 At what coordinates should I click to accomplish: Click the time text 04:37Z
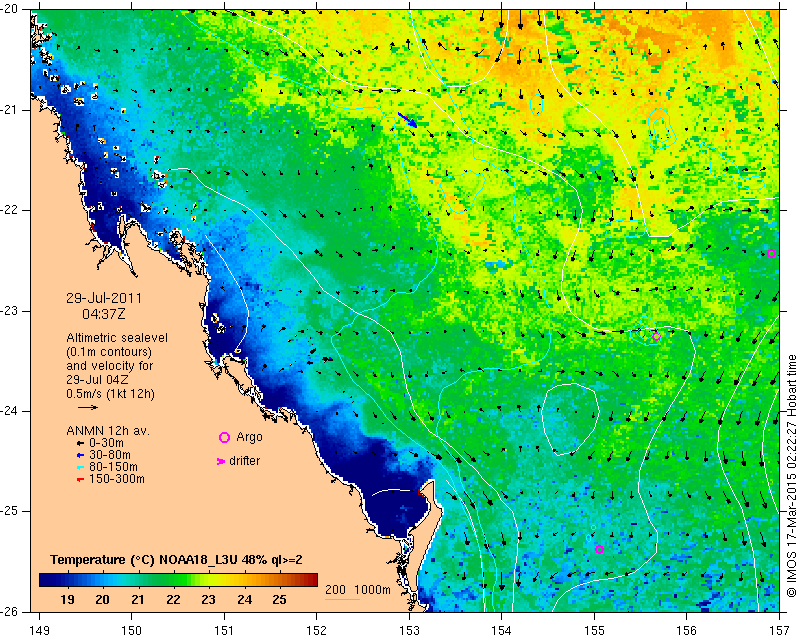pyautogui.click(x=104, y=314)
